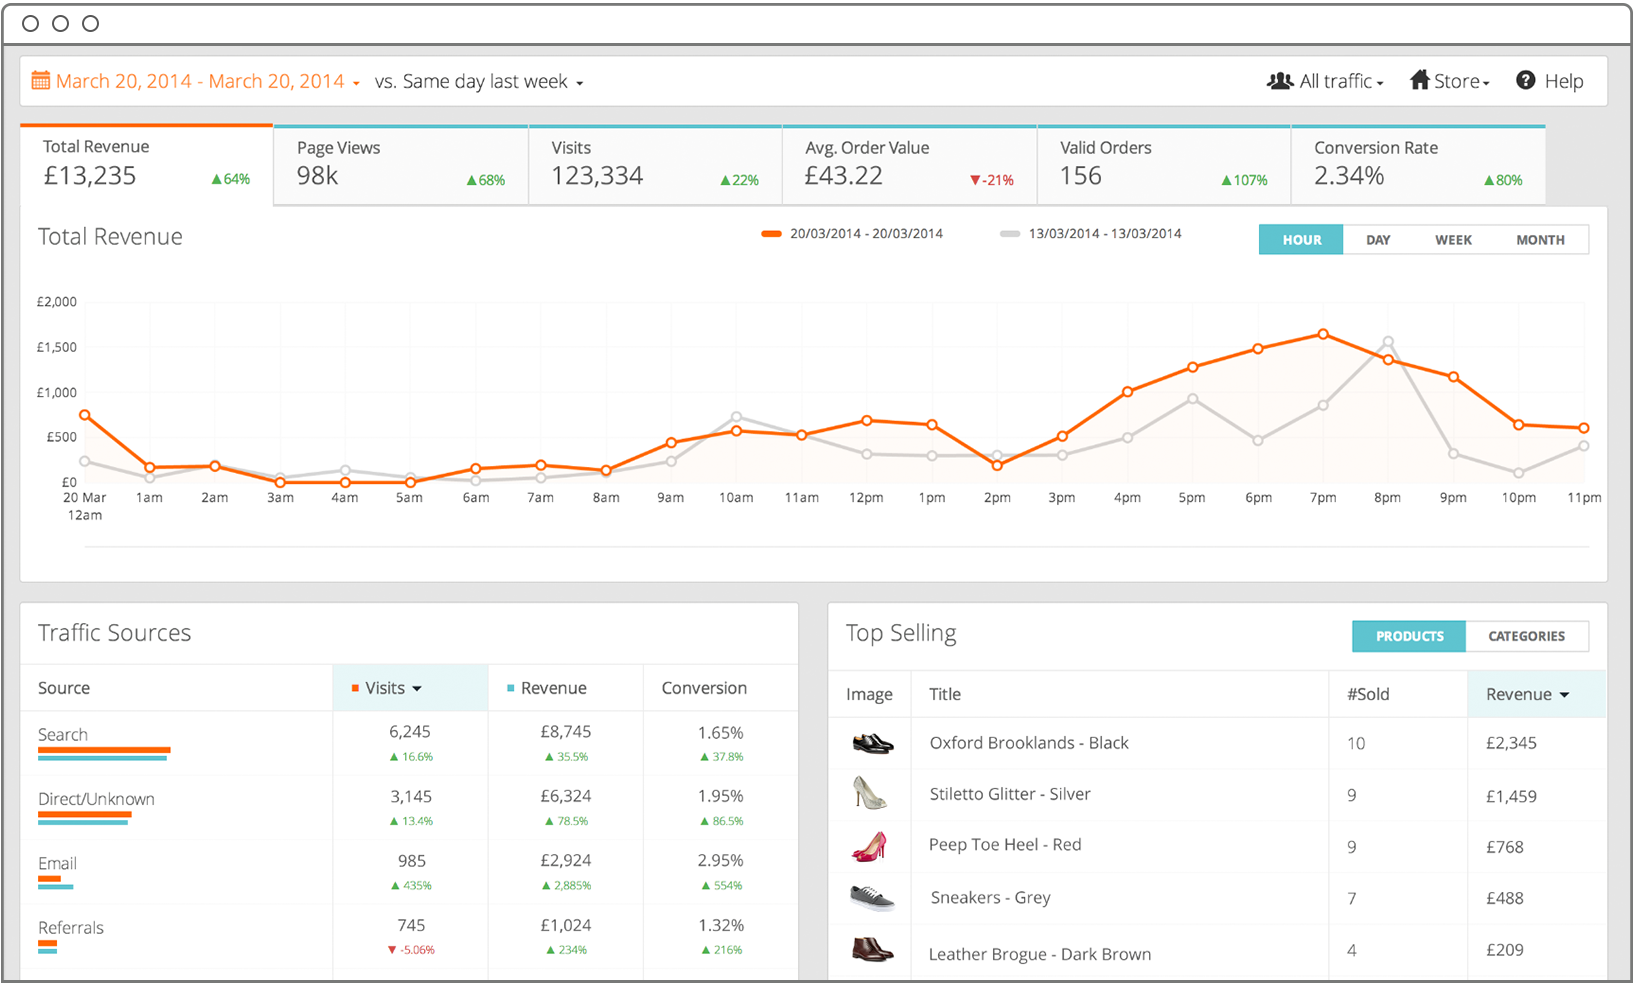
Task: Click the calendar icon beside the date range
Action: (41, 81)
